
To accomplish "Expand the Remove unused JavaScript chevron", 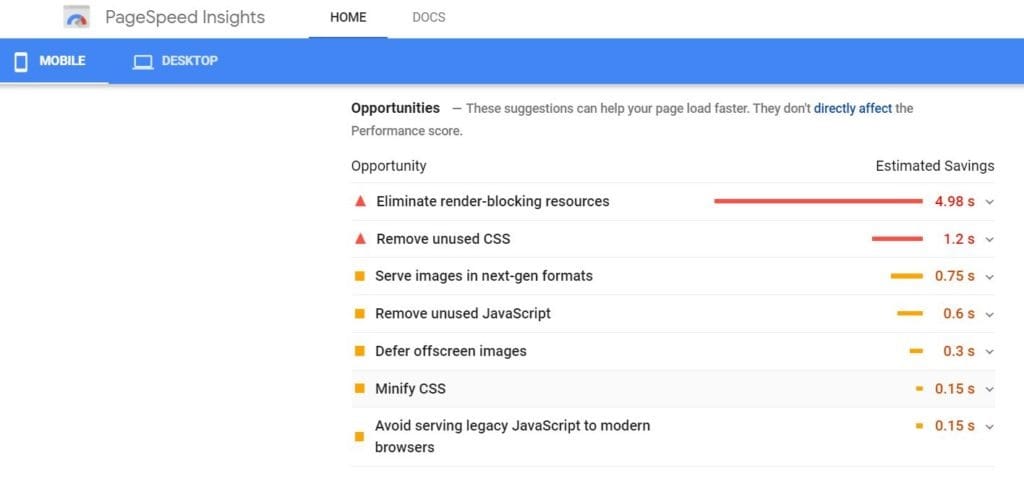I will point(989,314).
